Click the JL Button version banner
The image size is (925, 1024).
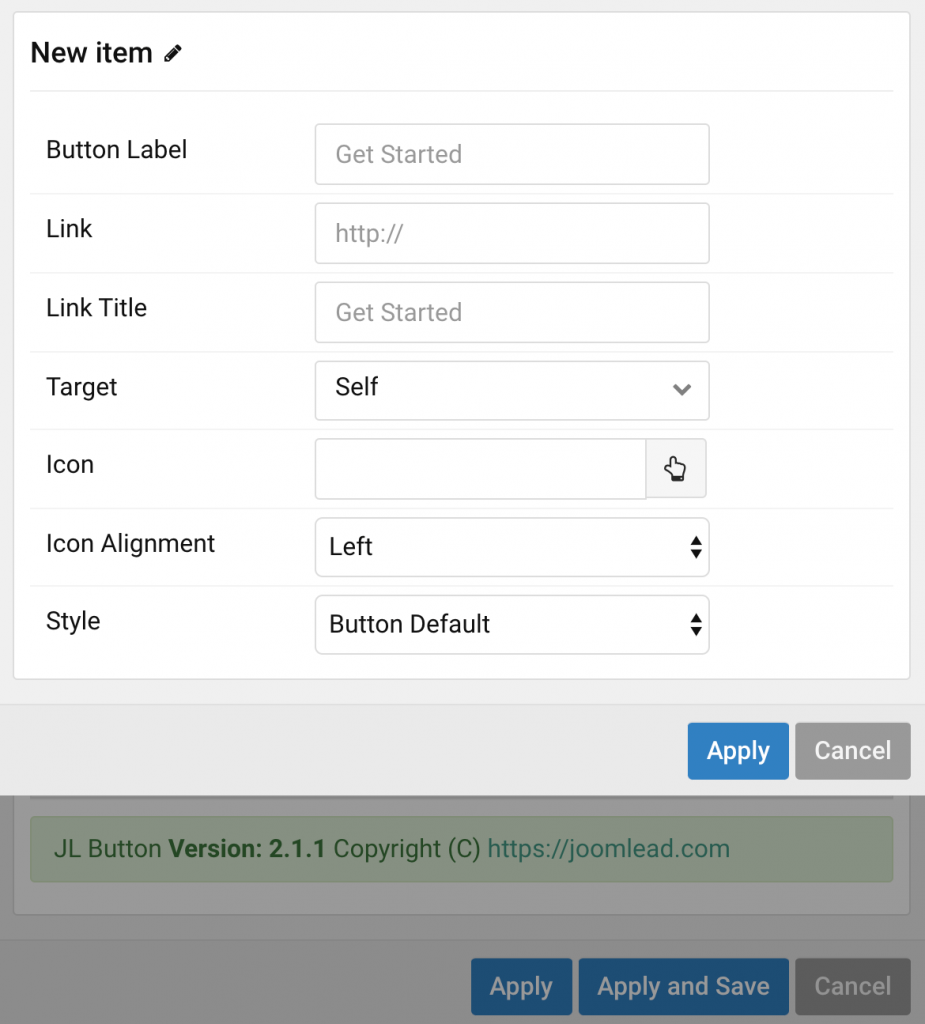tap(462, 847)
